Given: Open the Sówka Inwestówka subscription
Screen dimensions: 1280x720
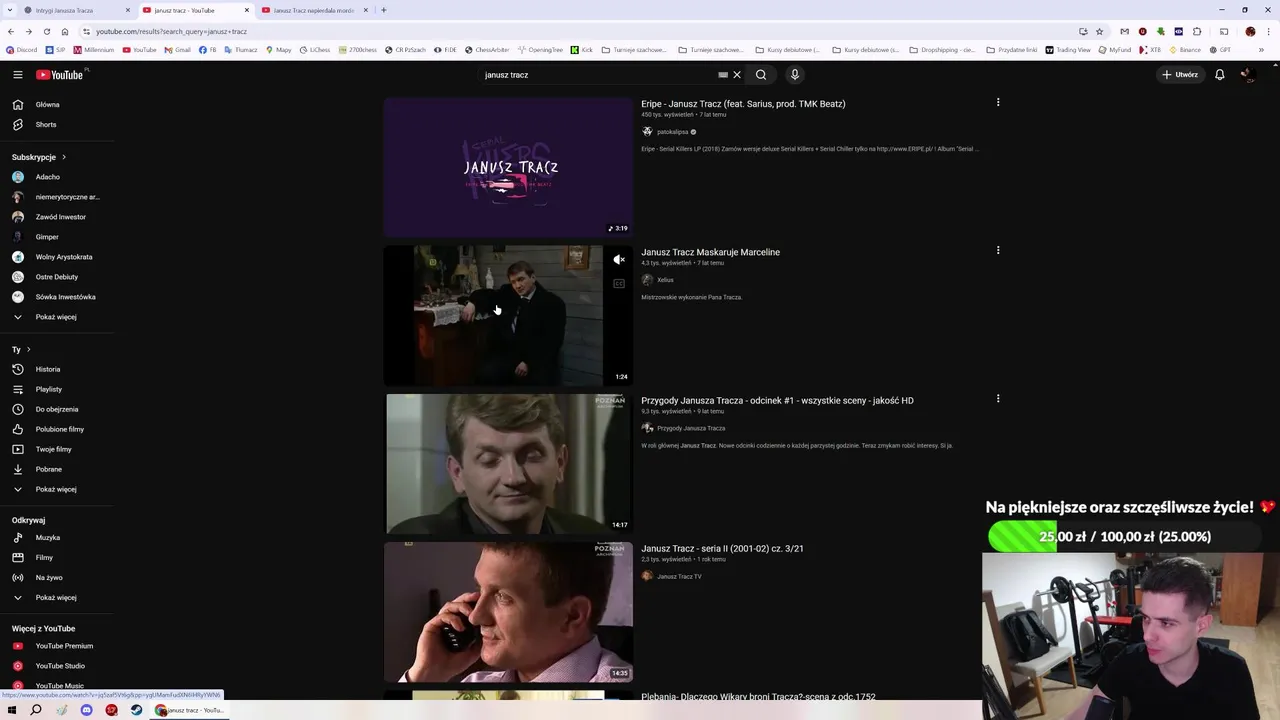Looking at the screenshot, I should 57,297.
